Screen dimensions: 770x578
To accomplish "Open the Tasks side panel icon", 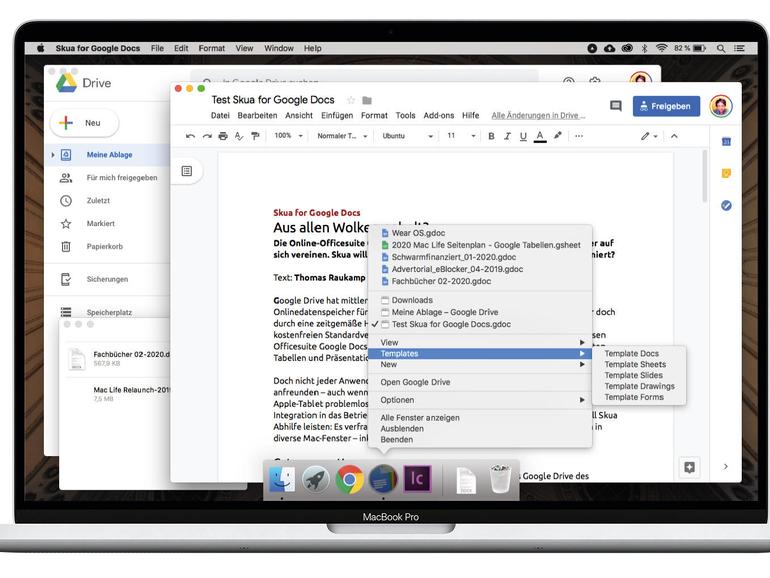I will 726,205.
